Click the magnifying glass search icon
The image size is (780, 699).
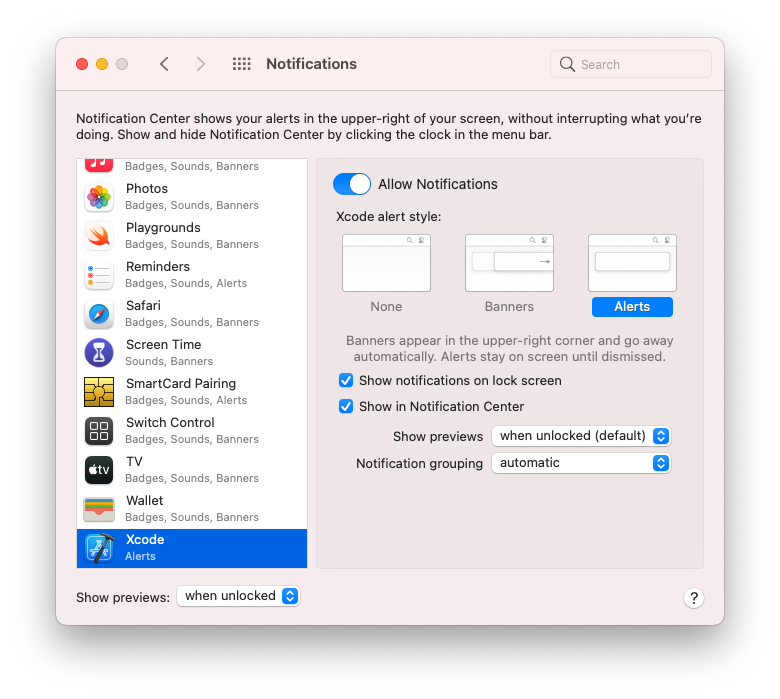point(567,64)
